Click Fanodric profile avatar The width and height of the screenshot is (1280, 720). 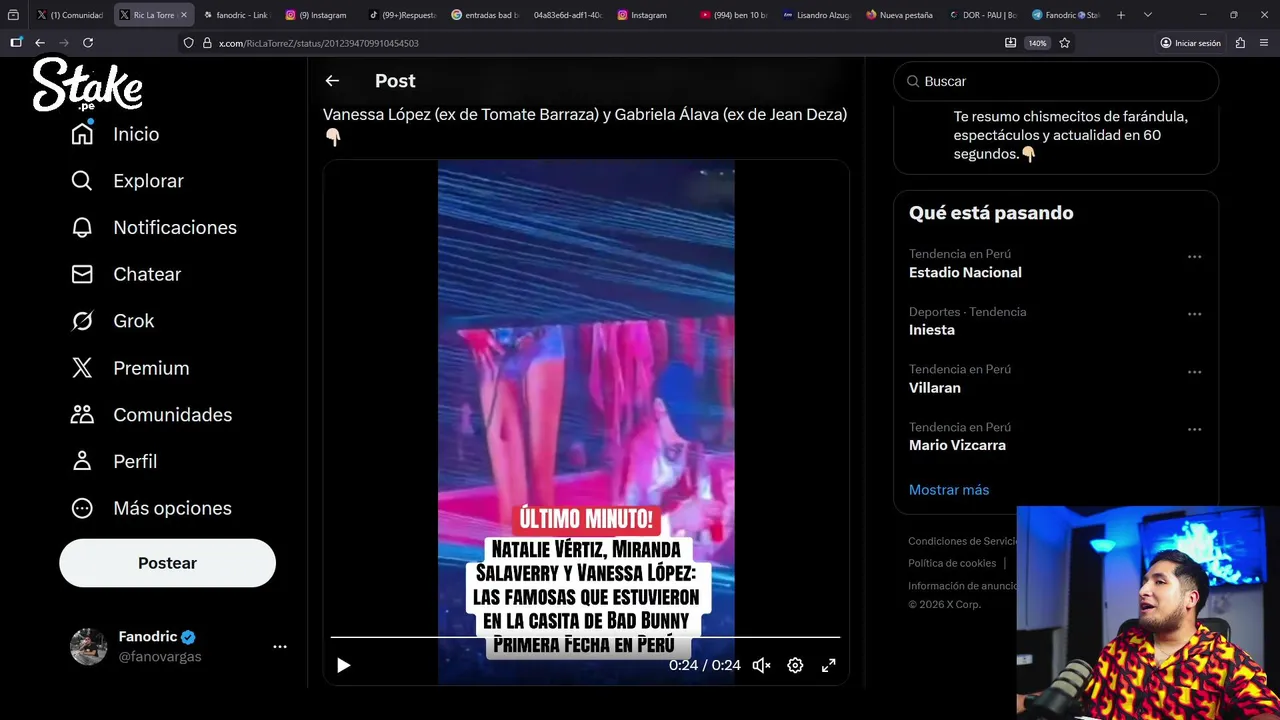click(x=88, y=647)
